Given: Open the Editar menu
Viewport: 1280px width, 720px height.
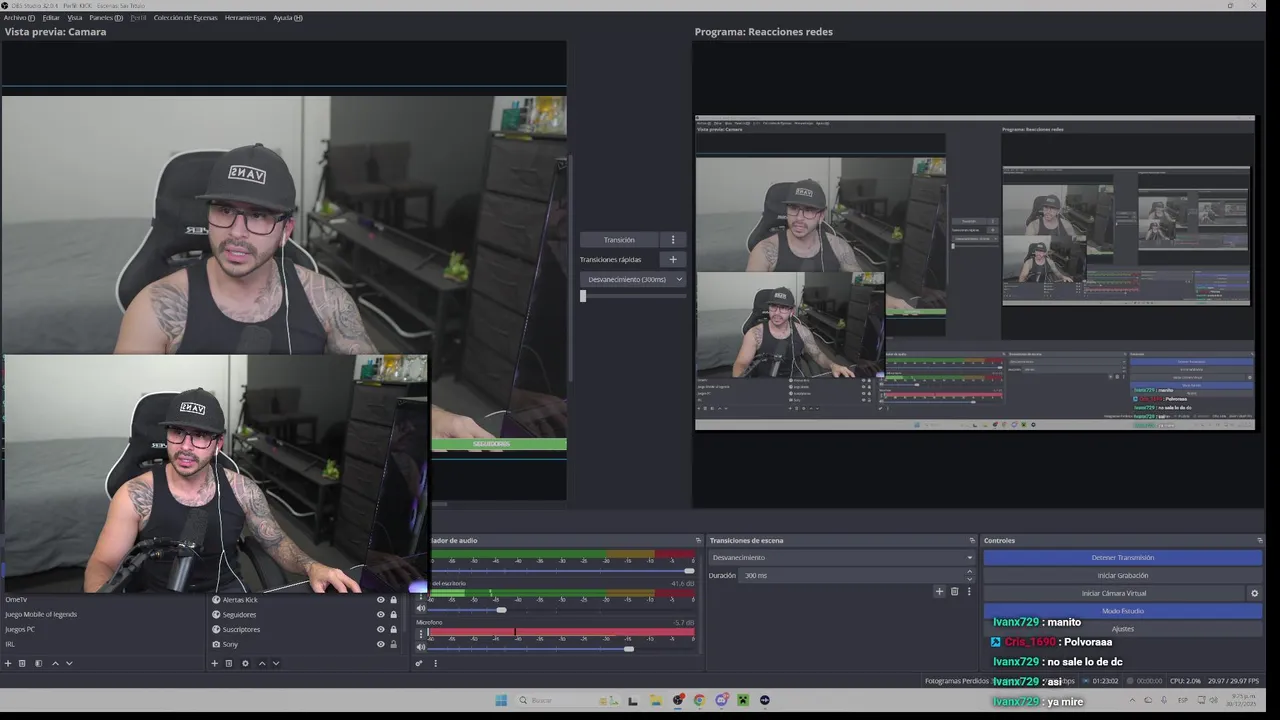Looking at the screenshot, I should (x=51, y=18).
